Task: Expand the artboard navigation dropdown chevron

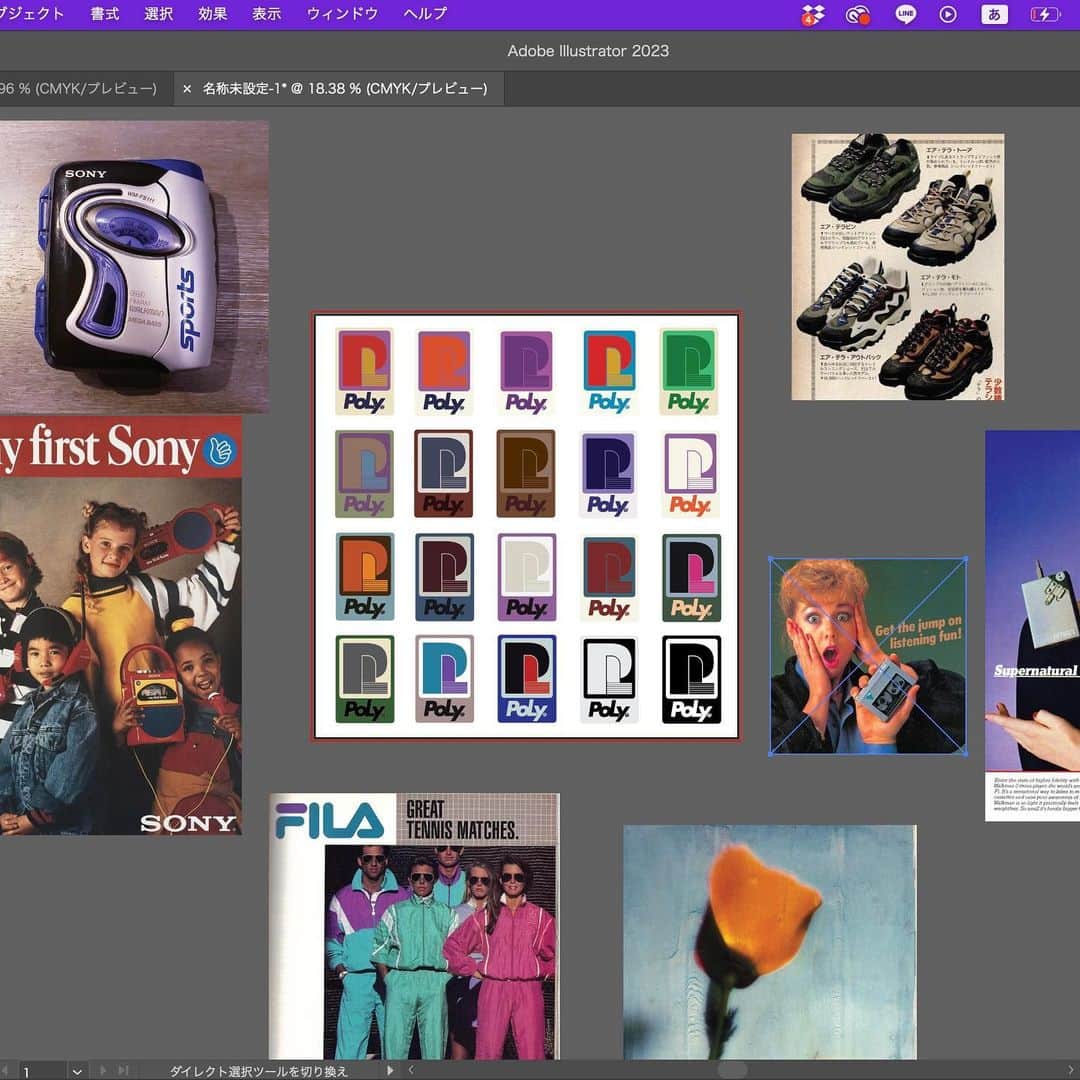Action: (77, 1072)
